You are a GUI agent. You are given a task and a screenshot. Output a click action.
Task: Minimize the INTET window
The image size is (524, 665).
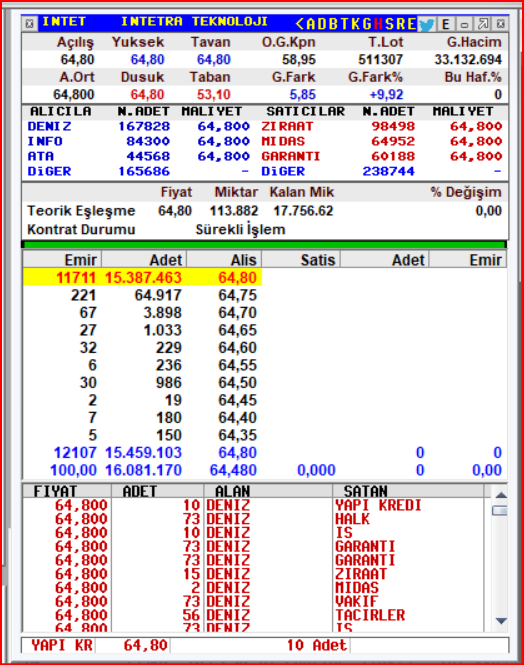(x=464, y=24)
